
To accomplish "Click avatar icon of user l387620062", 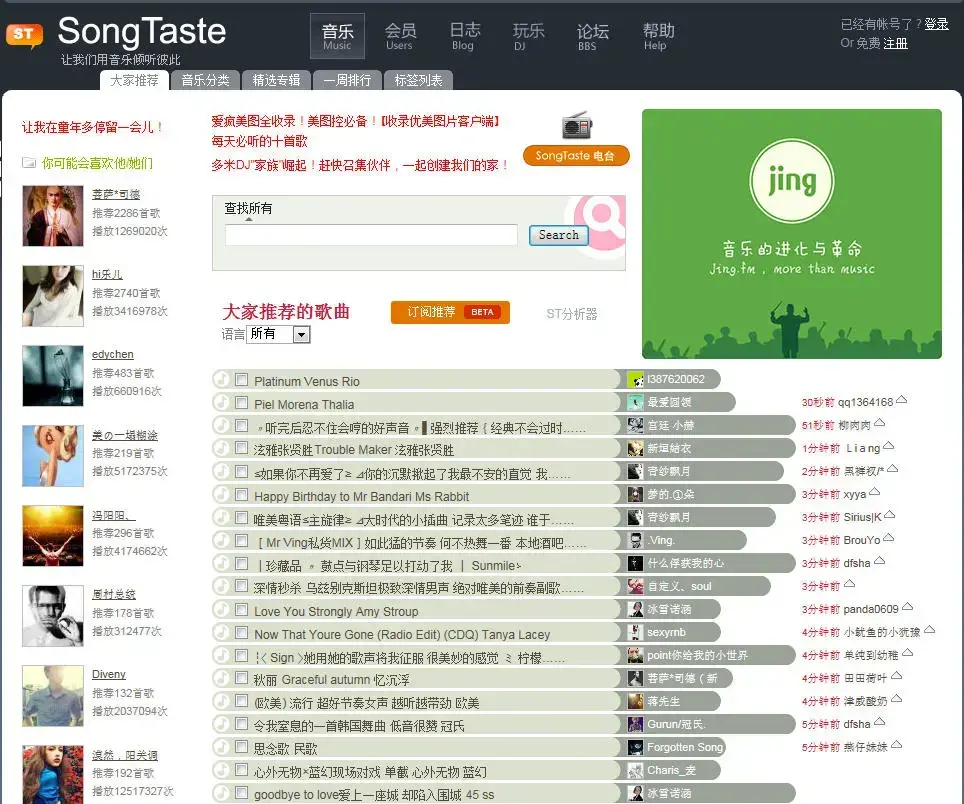I will [635, 379].
